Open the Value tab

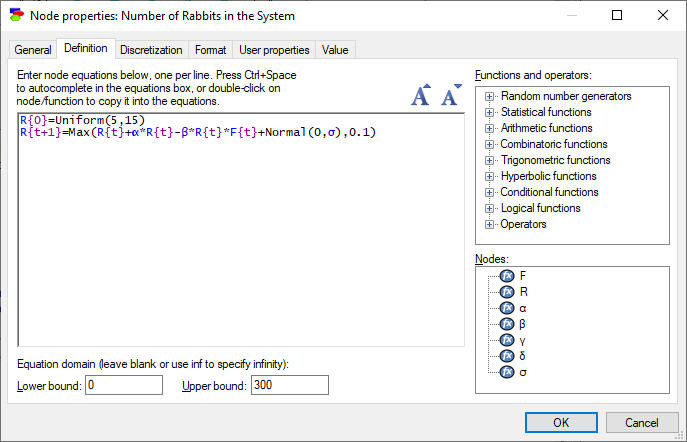tap(335, 50)
